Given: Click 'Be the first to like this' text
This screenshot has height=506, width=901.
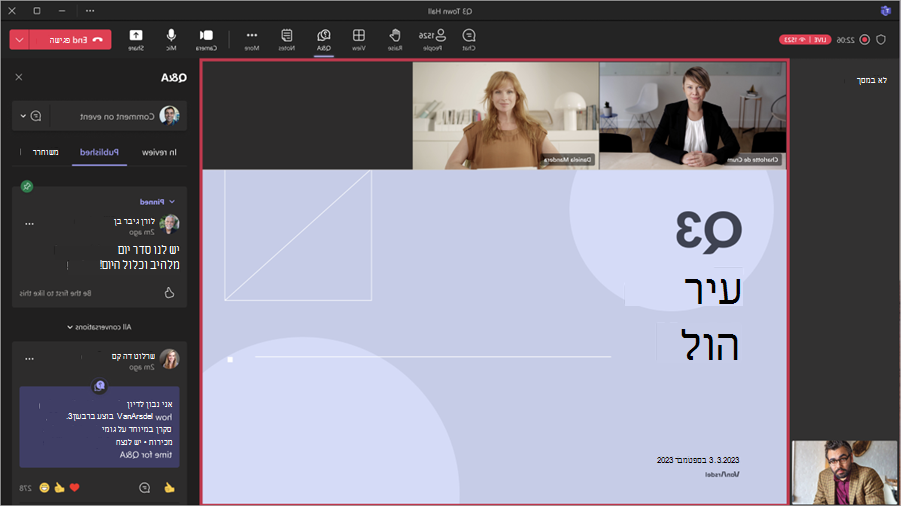Looking at the screenshot, I should (55, 293).
